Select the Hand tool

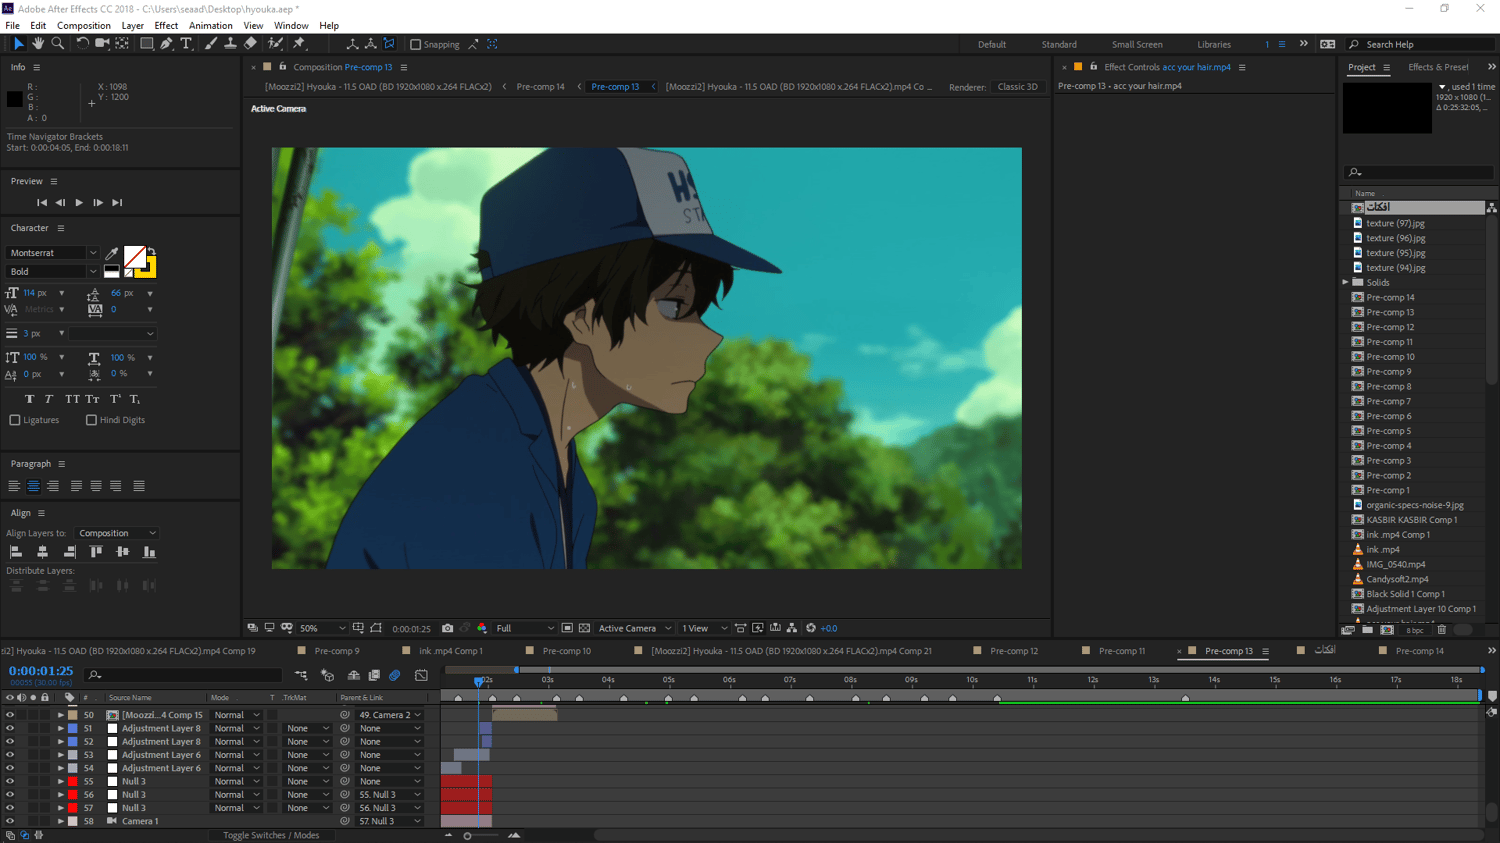[x=38, y=44]
